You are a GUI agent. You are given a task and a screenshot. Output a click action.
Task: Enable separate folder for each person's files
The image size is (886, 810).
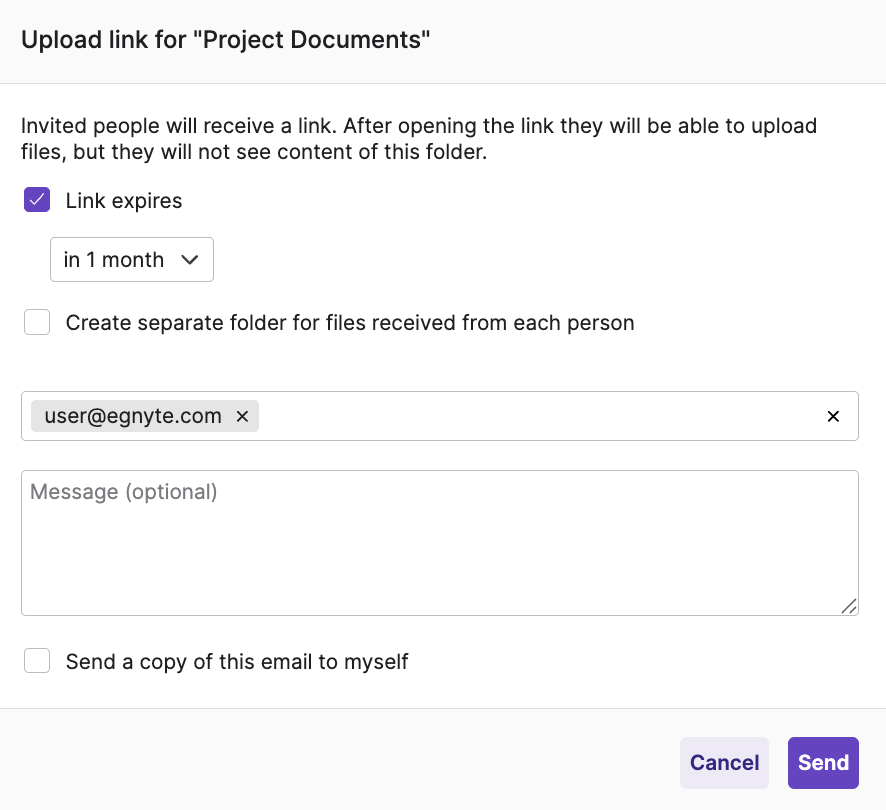(x=36, y=322)
